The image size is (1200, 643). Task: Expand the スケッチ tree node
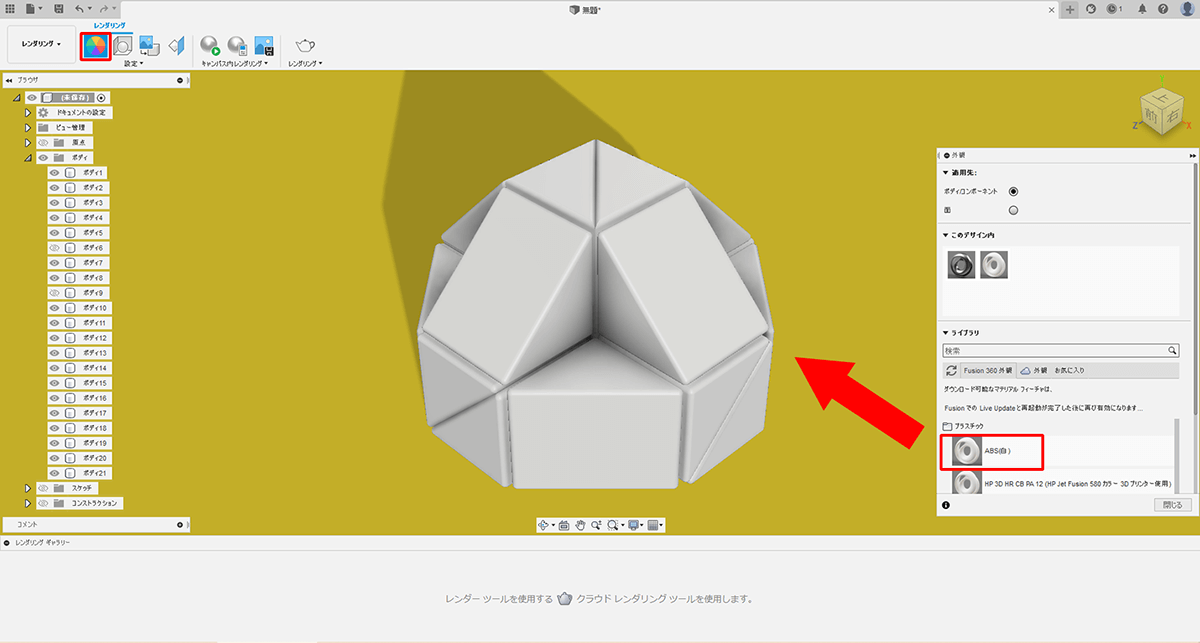click(x=29, y=488)
